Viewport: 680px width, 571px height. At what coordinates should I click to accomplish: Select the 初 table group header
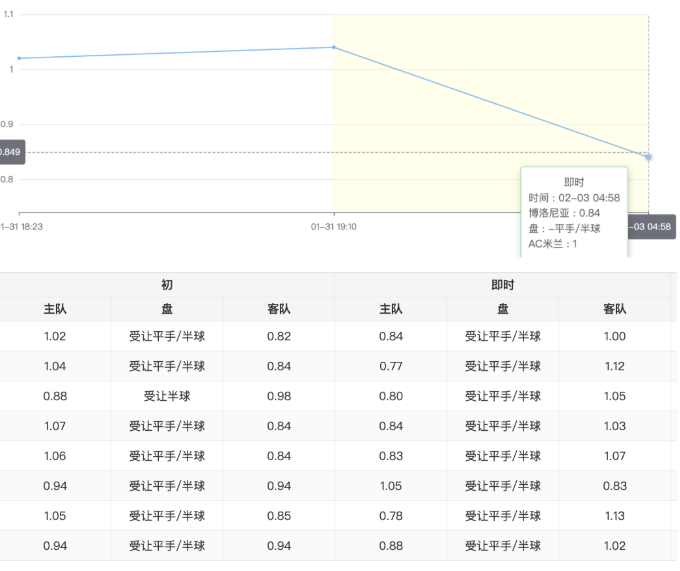tap(166, 285)
